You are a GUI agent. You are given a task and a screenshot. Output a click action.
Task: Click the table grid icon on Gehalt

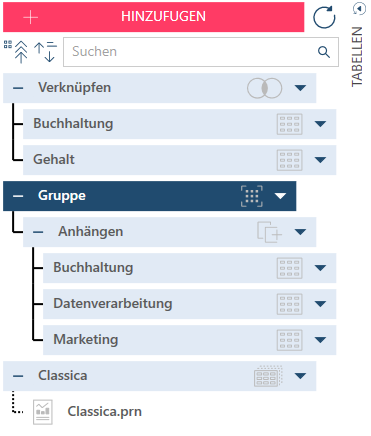point(289,160)
